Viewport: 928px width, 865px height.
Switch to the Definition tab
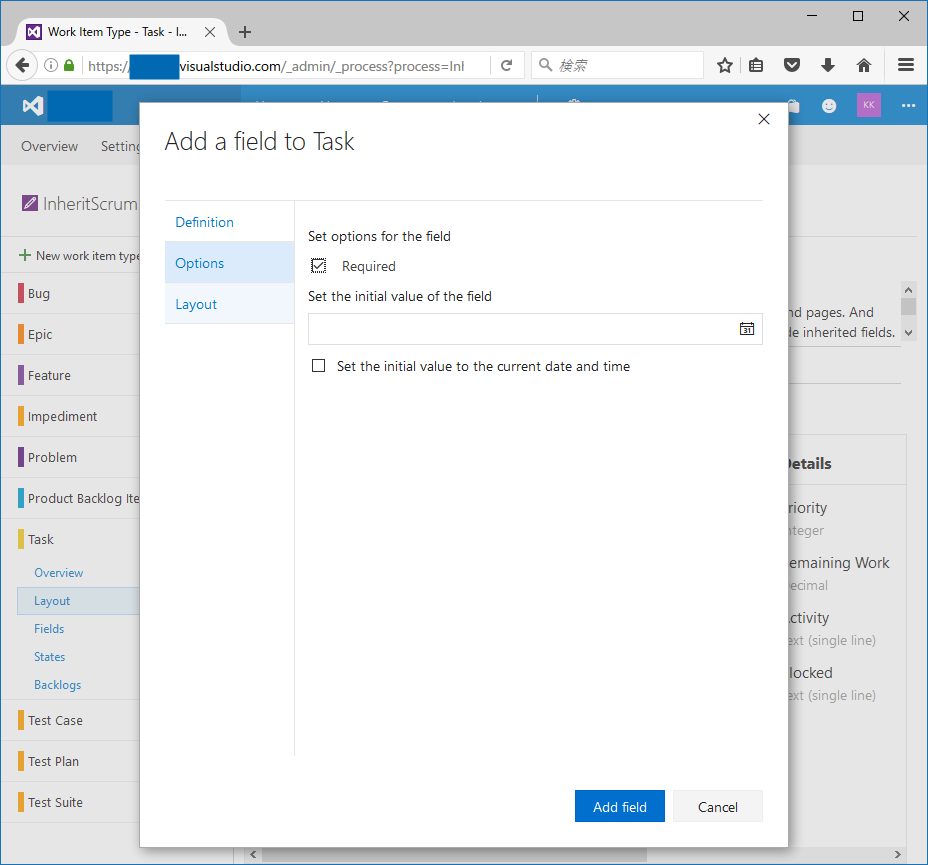[x=204, y=222]
